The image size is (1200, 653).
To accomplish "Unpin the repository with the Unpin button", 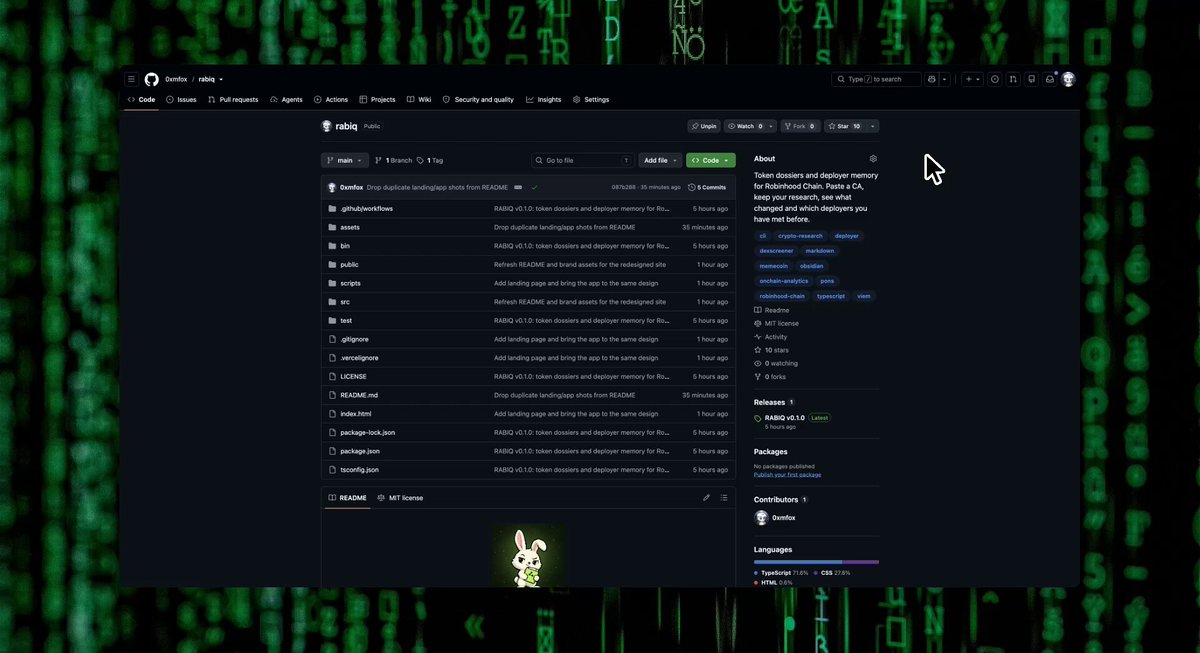I will [x=703, y=126].
